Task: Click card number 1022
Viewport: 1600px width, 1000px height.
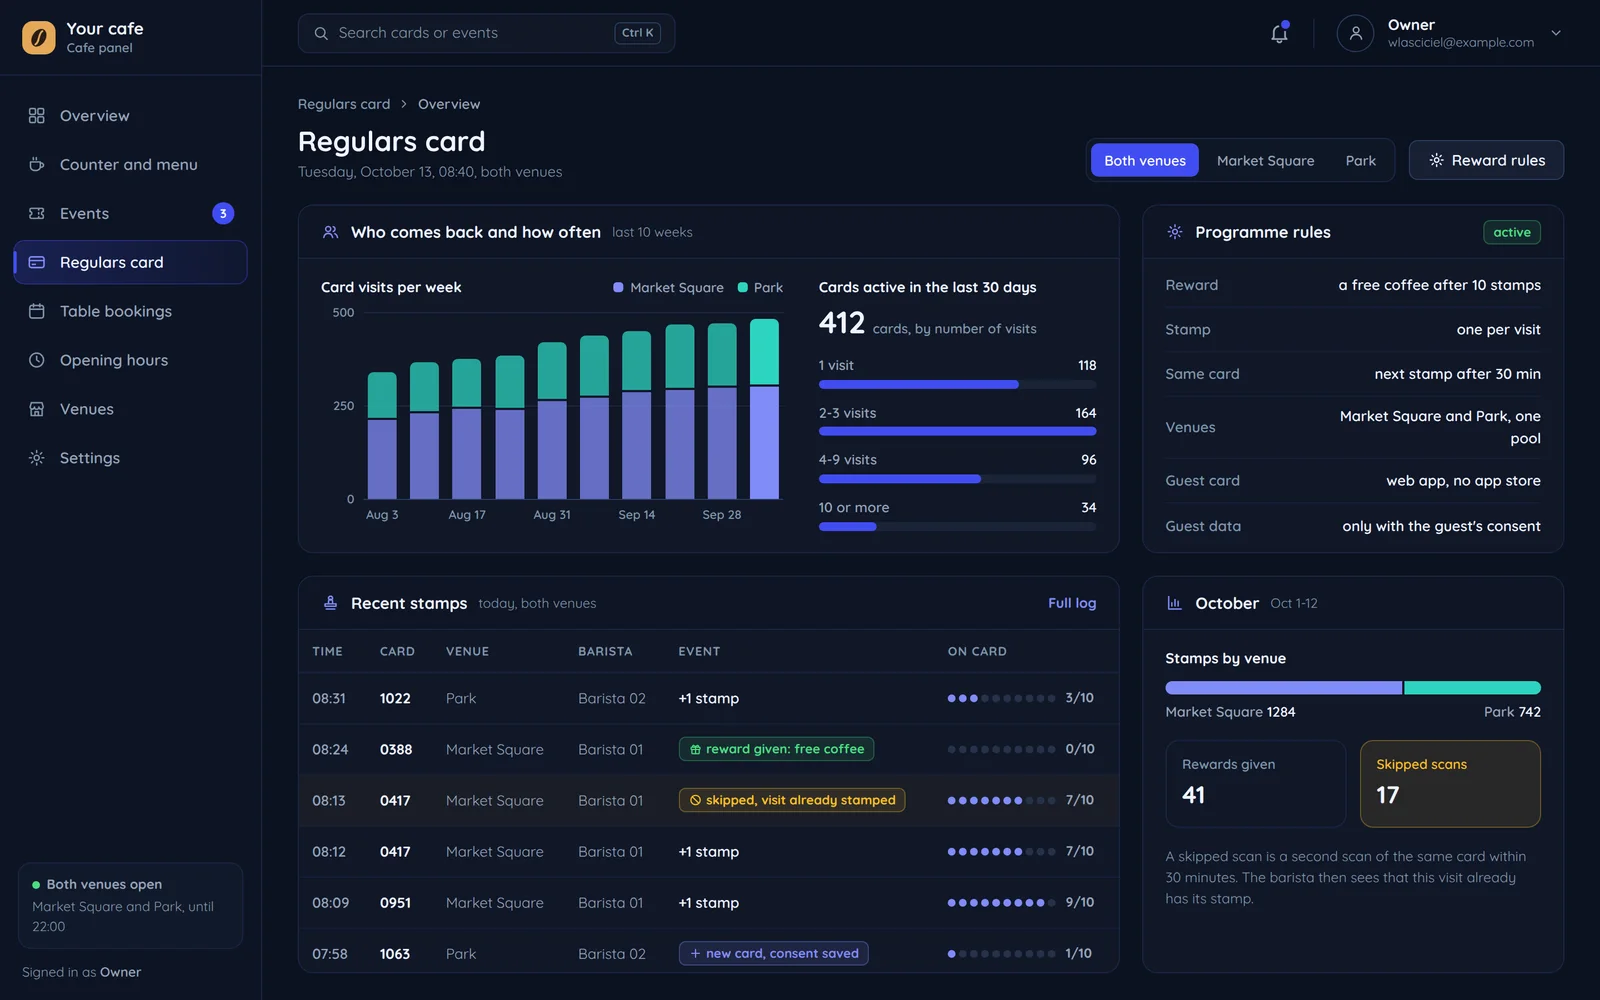Action: (x=395, y=698)
